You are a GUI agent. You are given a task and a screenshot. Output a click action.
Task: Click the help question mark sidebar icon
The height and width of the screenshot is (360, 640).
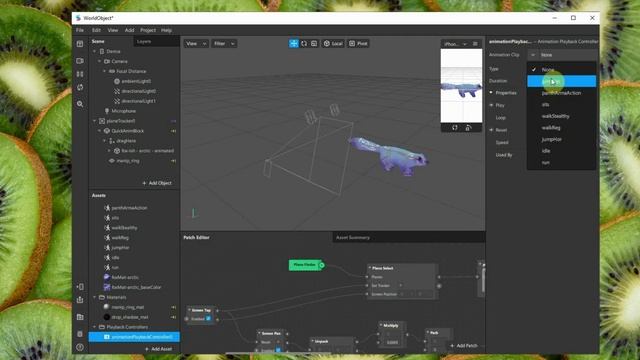tap(80, 347)
